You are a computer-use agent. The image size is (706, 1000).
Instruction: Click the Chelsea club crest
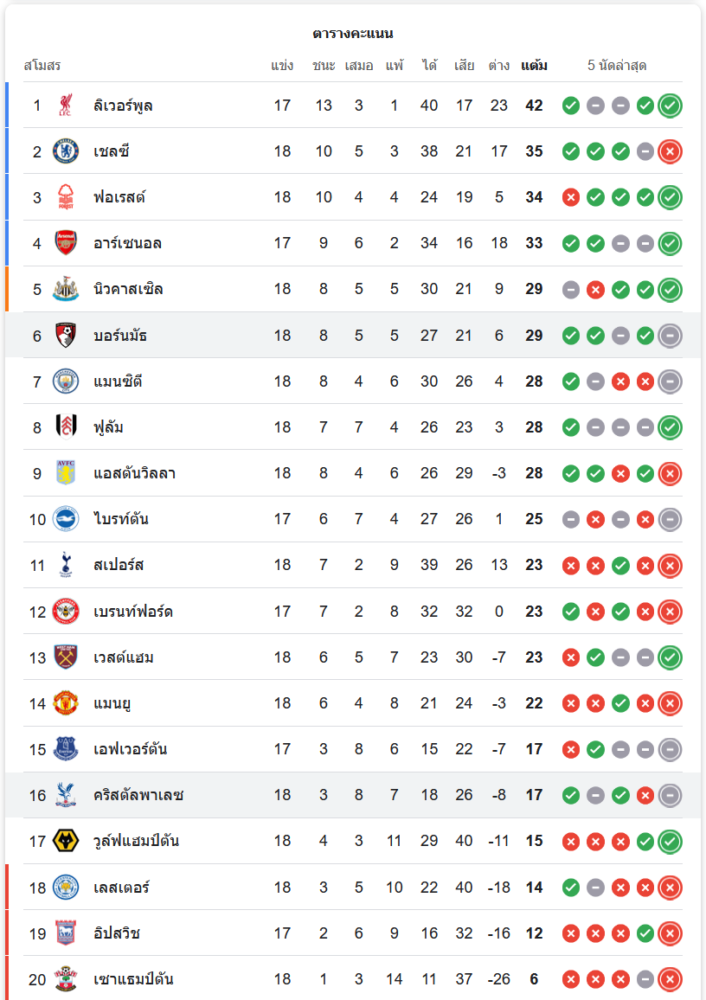(66, 151)
